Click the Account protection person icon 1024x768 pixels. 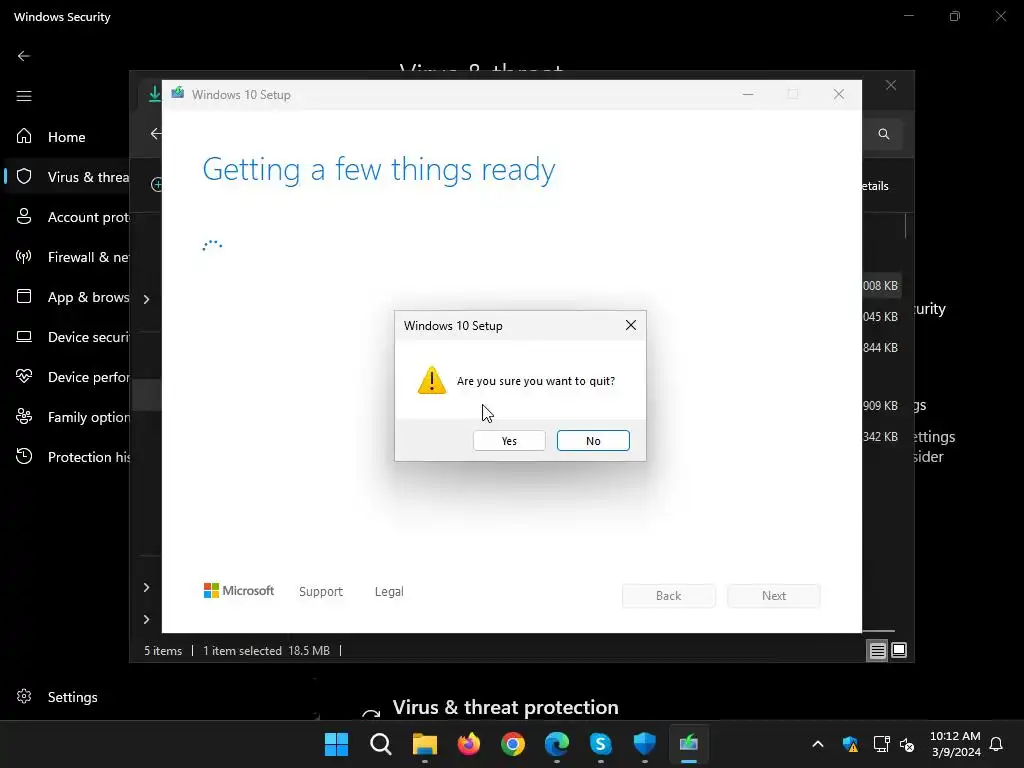pyautogui.click(x=24, y=216)
